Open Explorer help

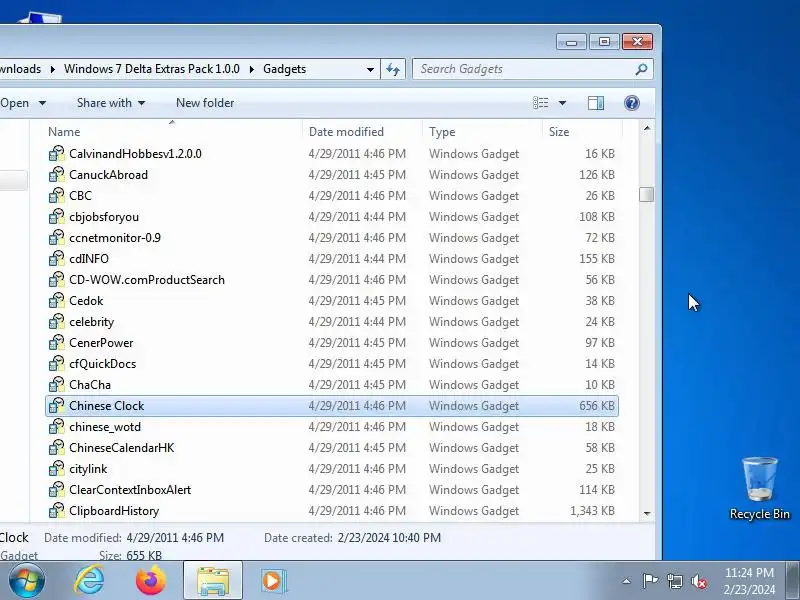click(632, 103)
